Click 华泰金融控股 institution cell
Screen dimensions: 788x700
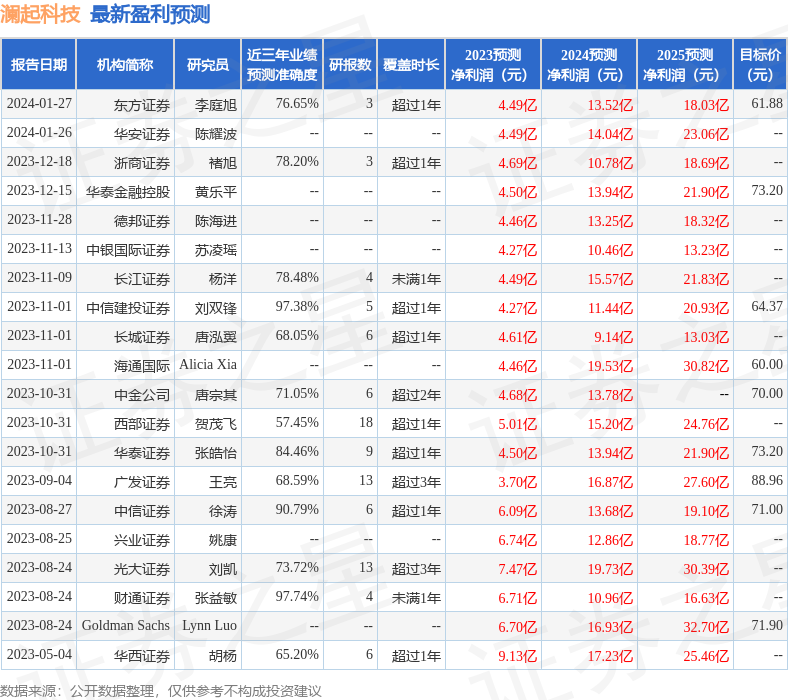pos(128,192)
